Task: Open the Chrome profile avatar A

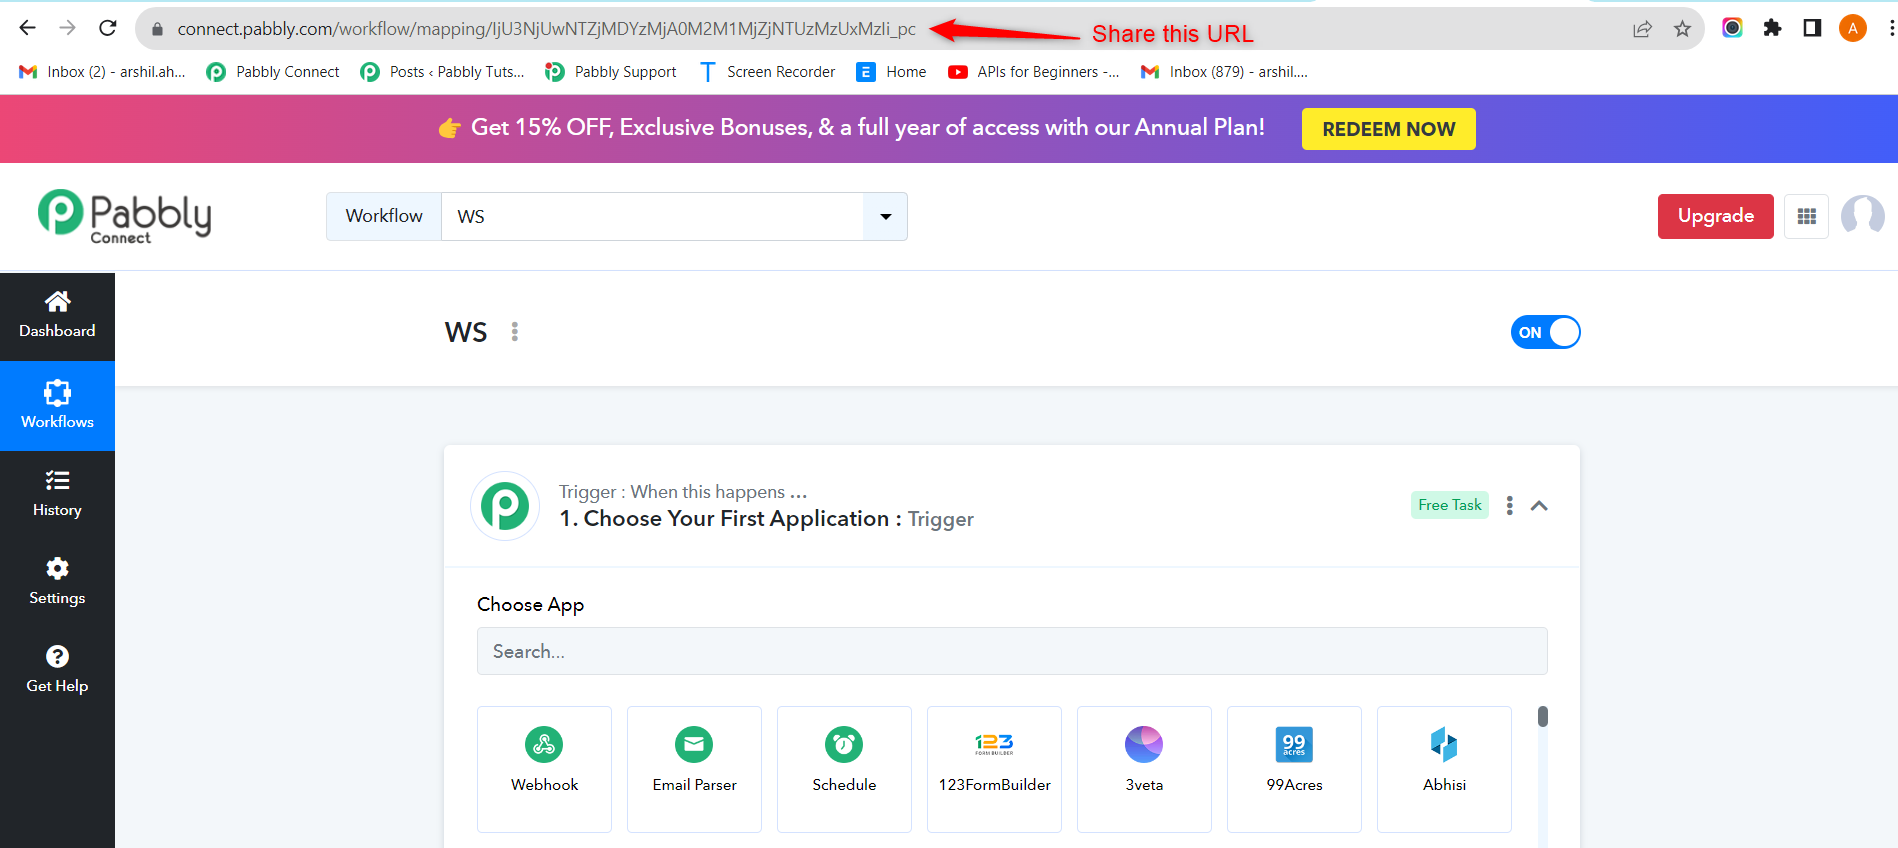Action: click(x=1853, y=28)
